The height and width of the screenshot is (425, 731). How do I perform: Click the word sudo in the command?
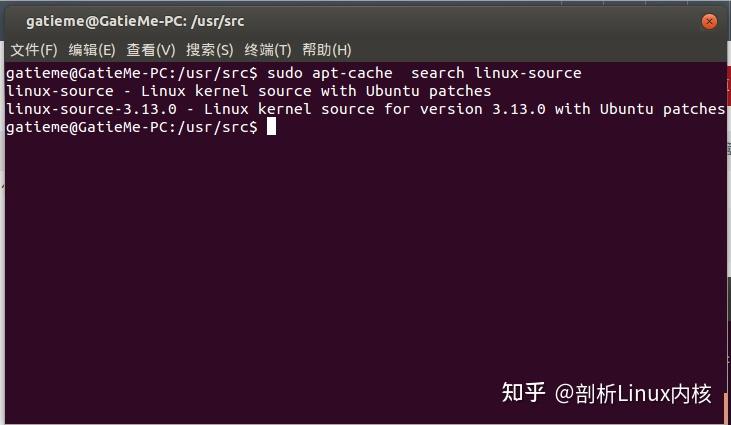coord(284,73)
